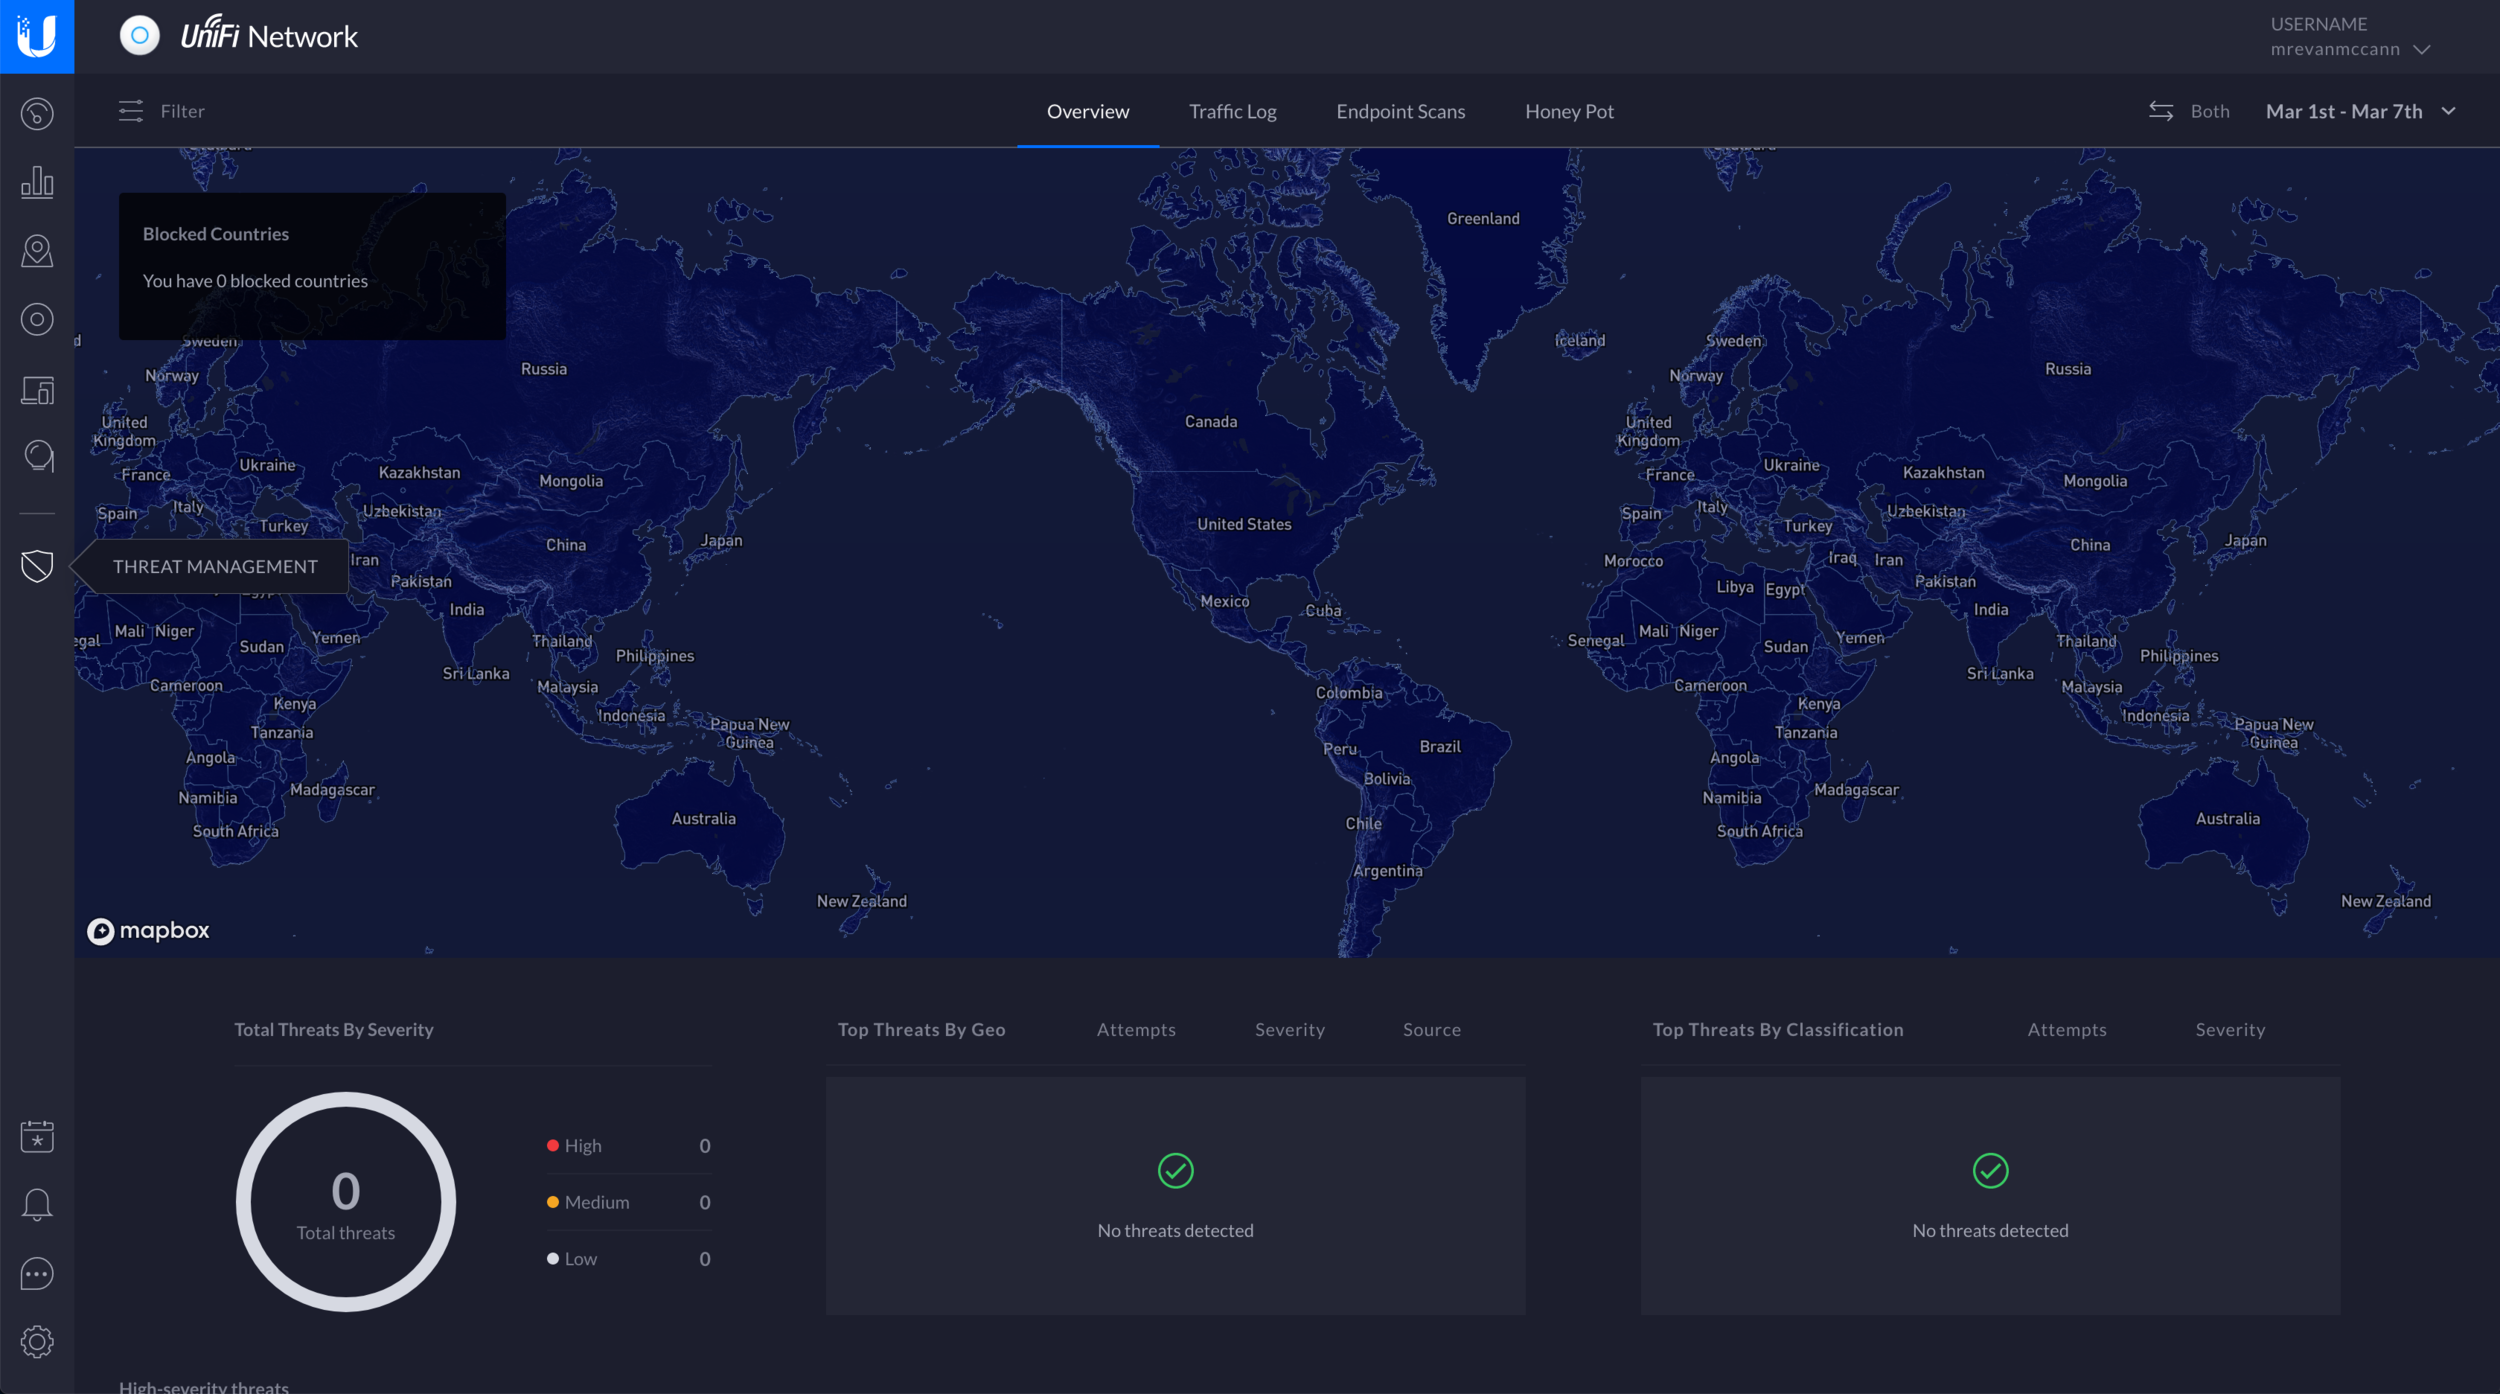The height and width of the screenshot is (1394, 2500).
Task: Select the Threat Management shield icon
Action: coord(37,566)
